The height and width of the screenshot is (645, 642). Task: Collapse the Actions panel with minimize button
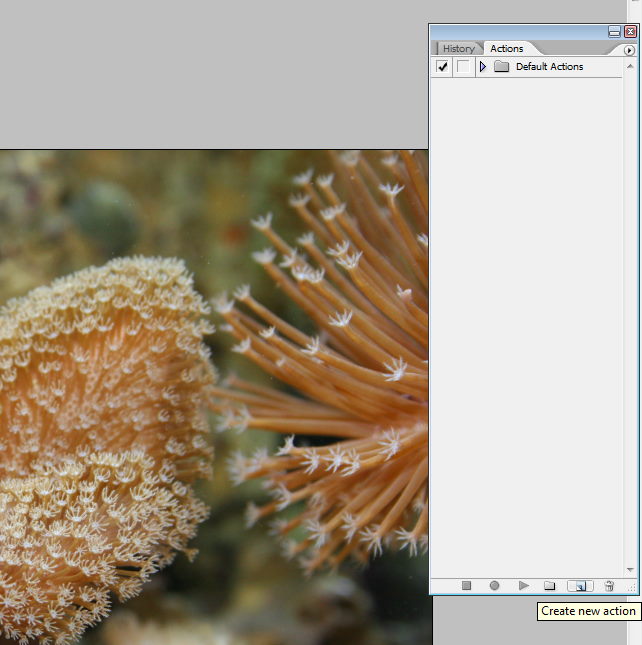[x=615, y=32]
